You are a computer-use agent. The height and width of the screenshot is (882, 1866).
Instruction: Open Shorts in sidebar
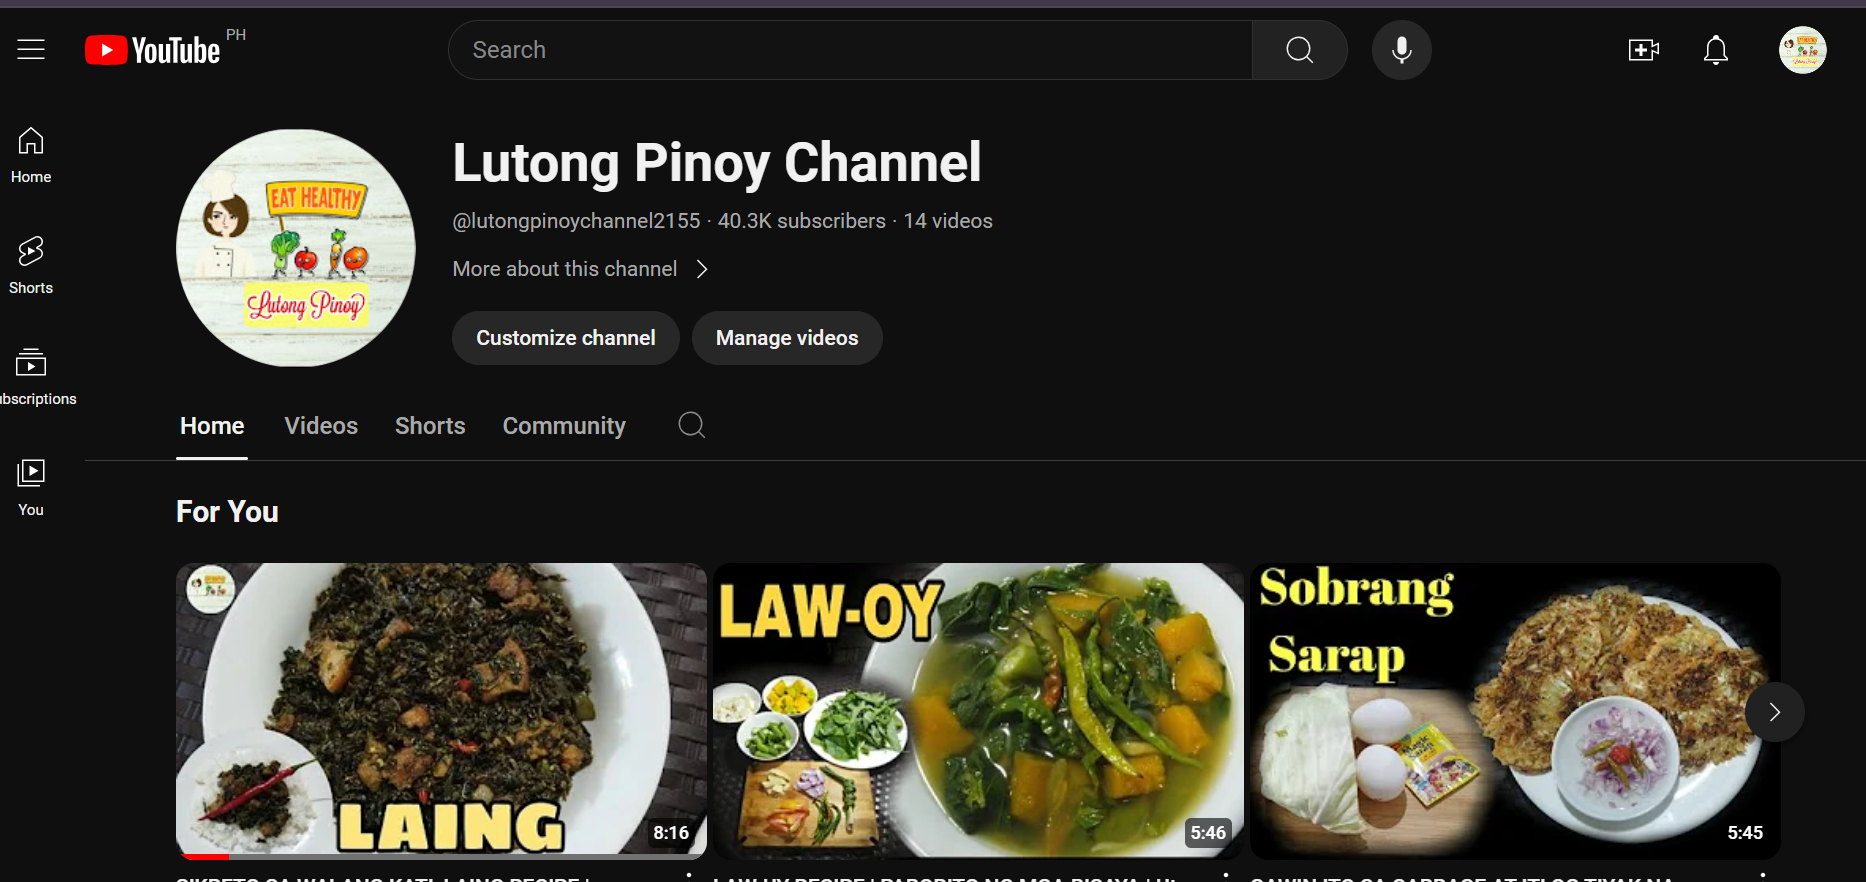tap(31, 266)
